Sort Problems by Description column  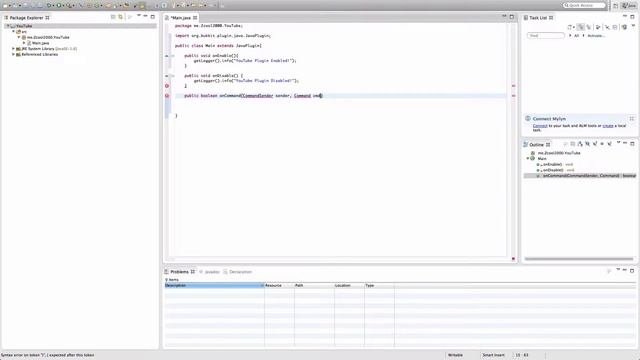point(214,285)
